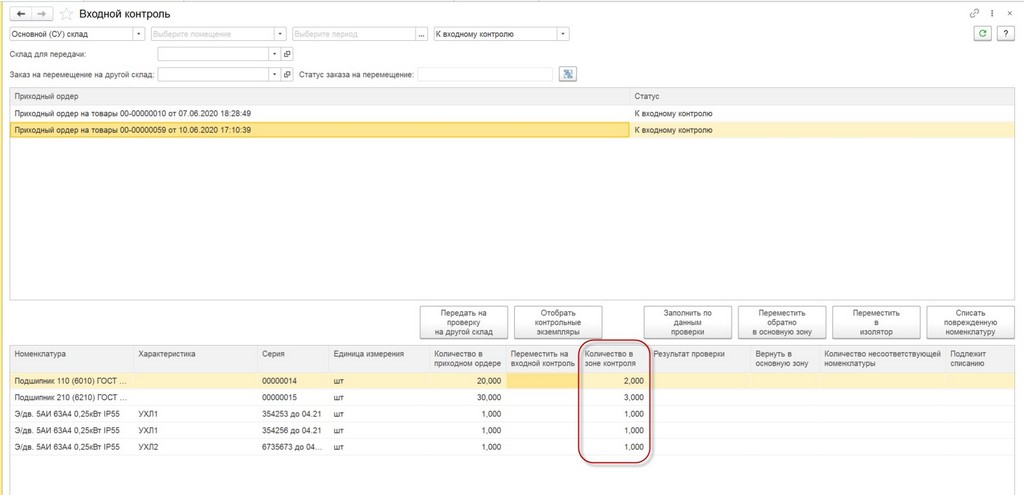Click Переместить в изолятор button
This screenshot has width=1024, height=495.
(x=876, y=322)
